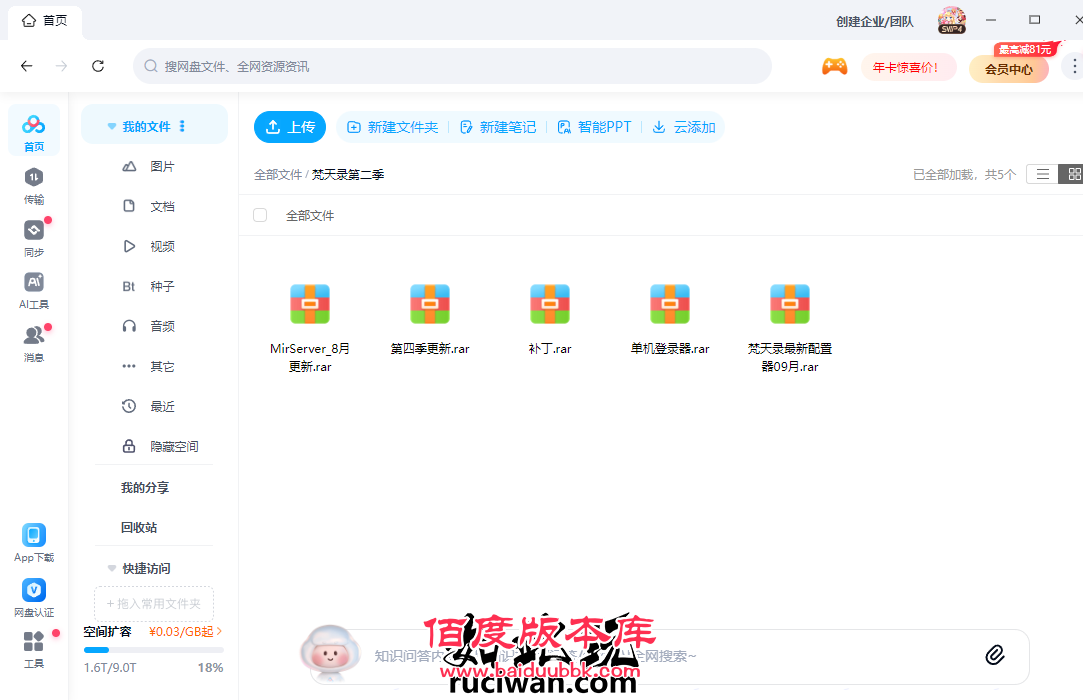1083x700 pixels.
Task: Click the 新建文件夹 button
Action: (x=392, y=127)
